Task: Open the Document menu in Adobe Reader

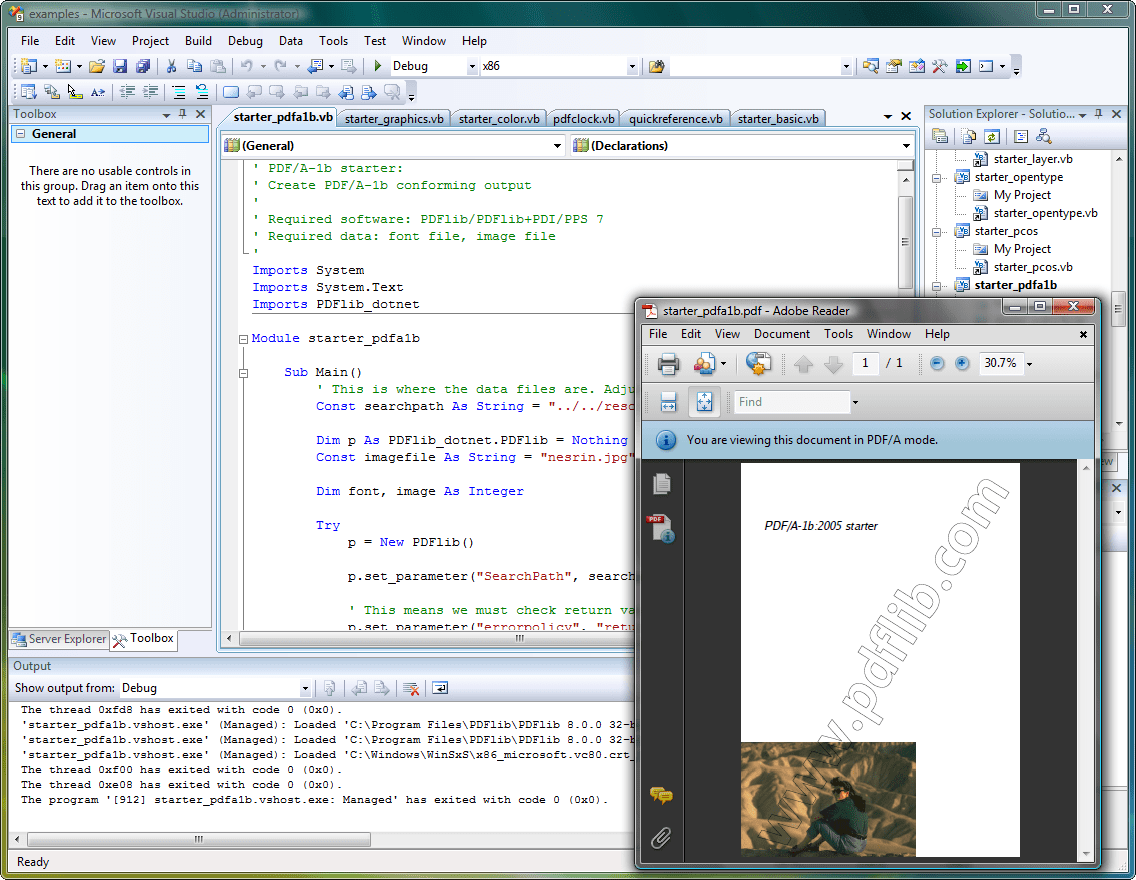Action: (782, 334)
